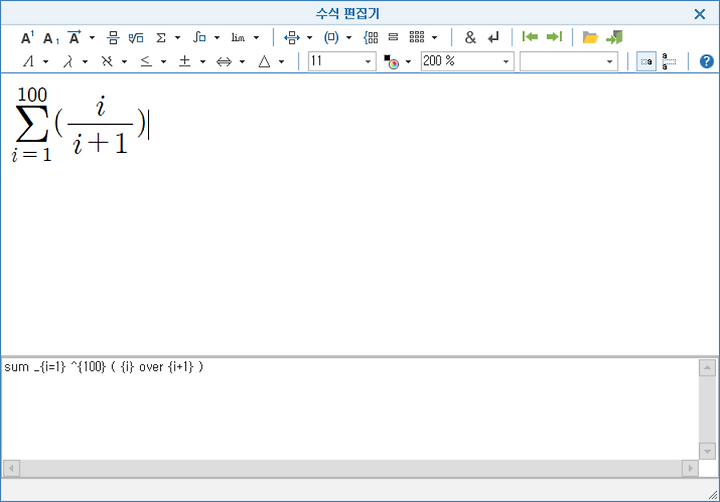The width and height of the screenshot is (720, 502).
Task: Click into the equation script text box
Action: 350,409
